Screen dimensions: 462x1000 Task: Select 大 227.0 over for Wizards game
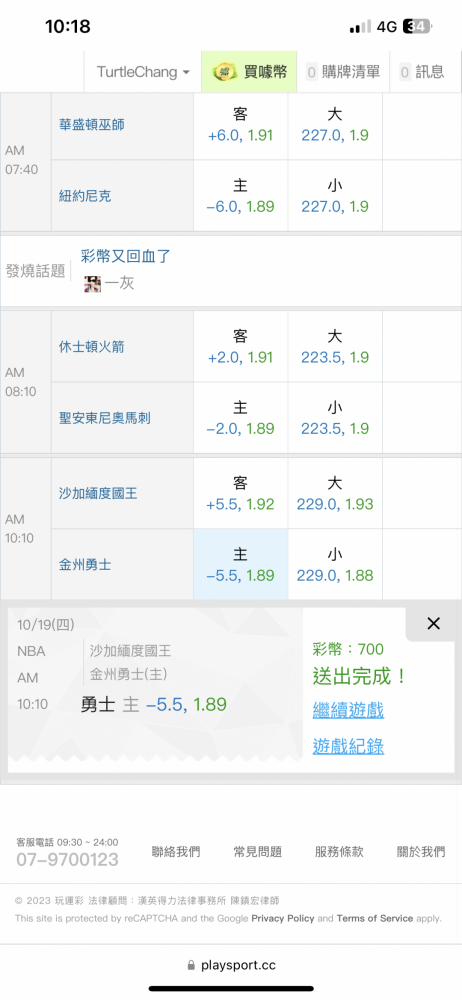[x=335, y=125]
